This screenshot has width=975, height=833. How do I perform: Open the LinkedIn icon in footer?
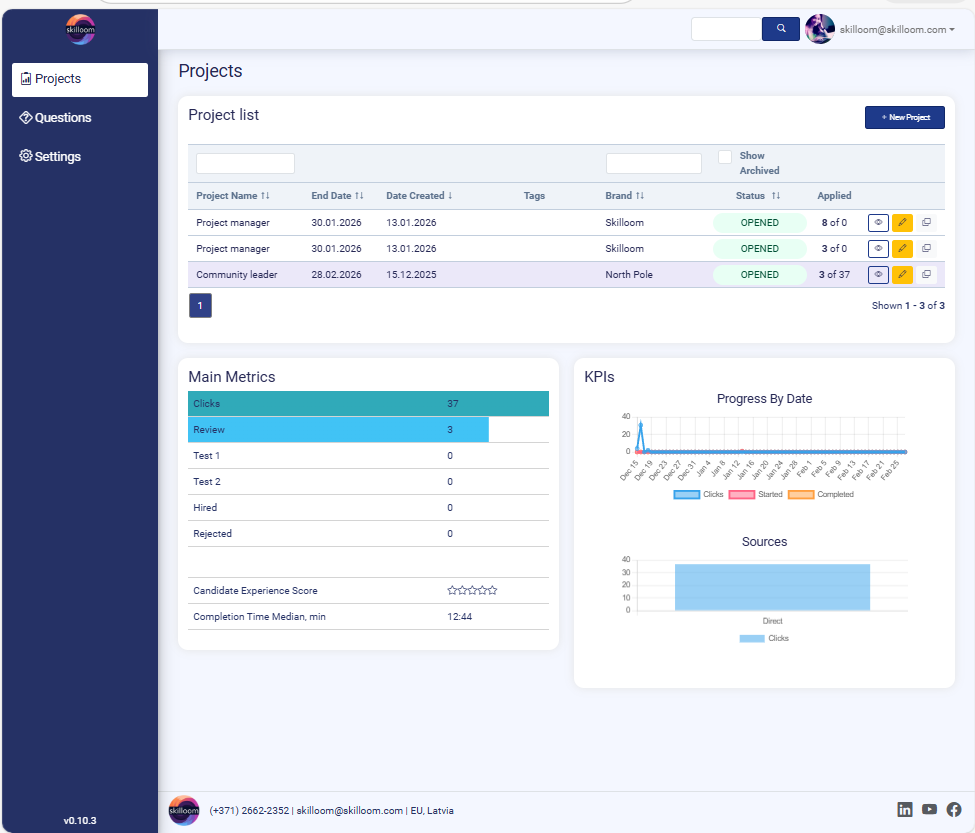905,810
